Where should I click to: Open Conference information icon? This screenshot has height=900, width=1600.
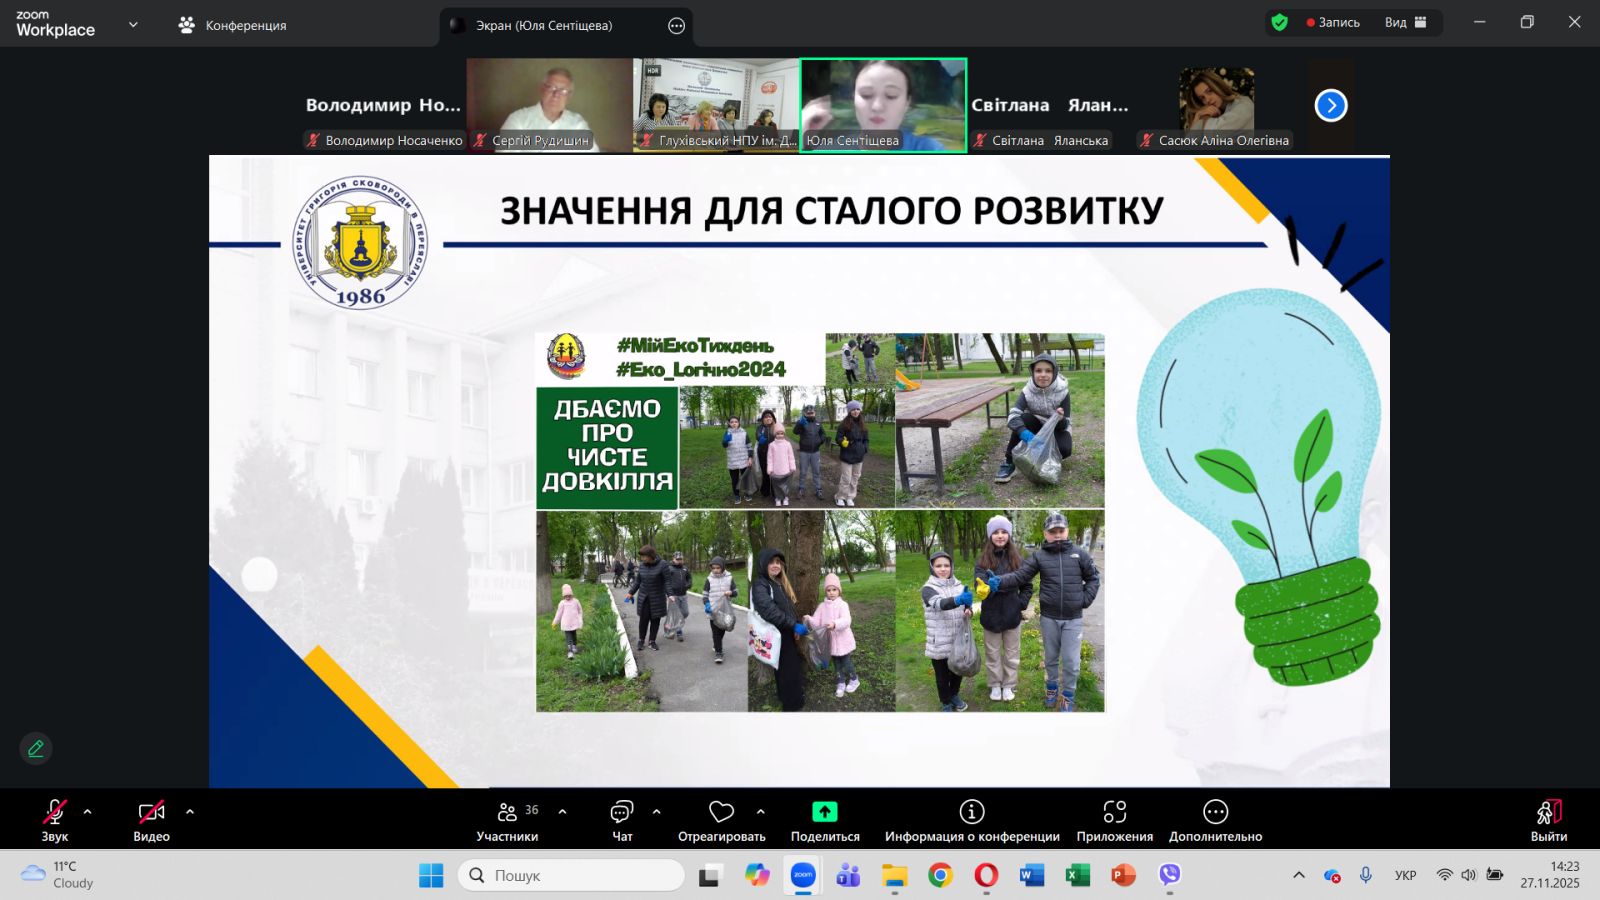[971, 812]
